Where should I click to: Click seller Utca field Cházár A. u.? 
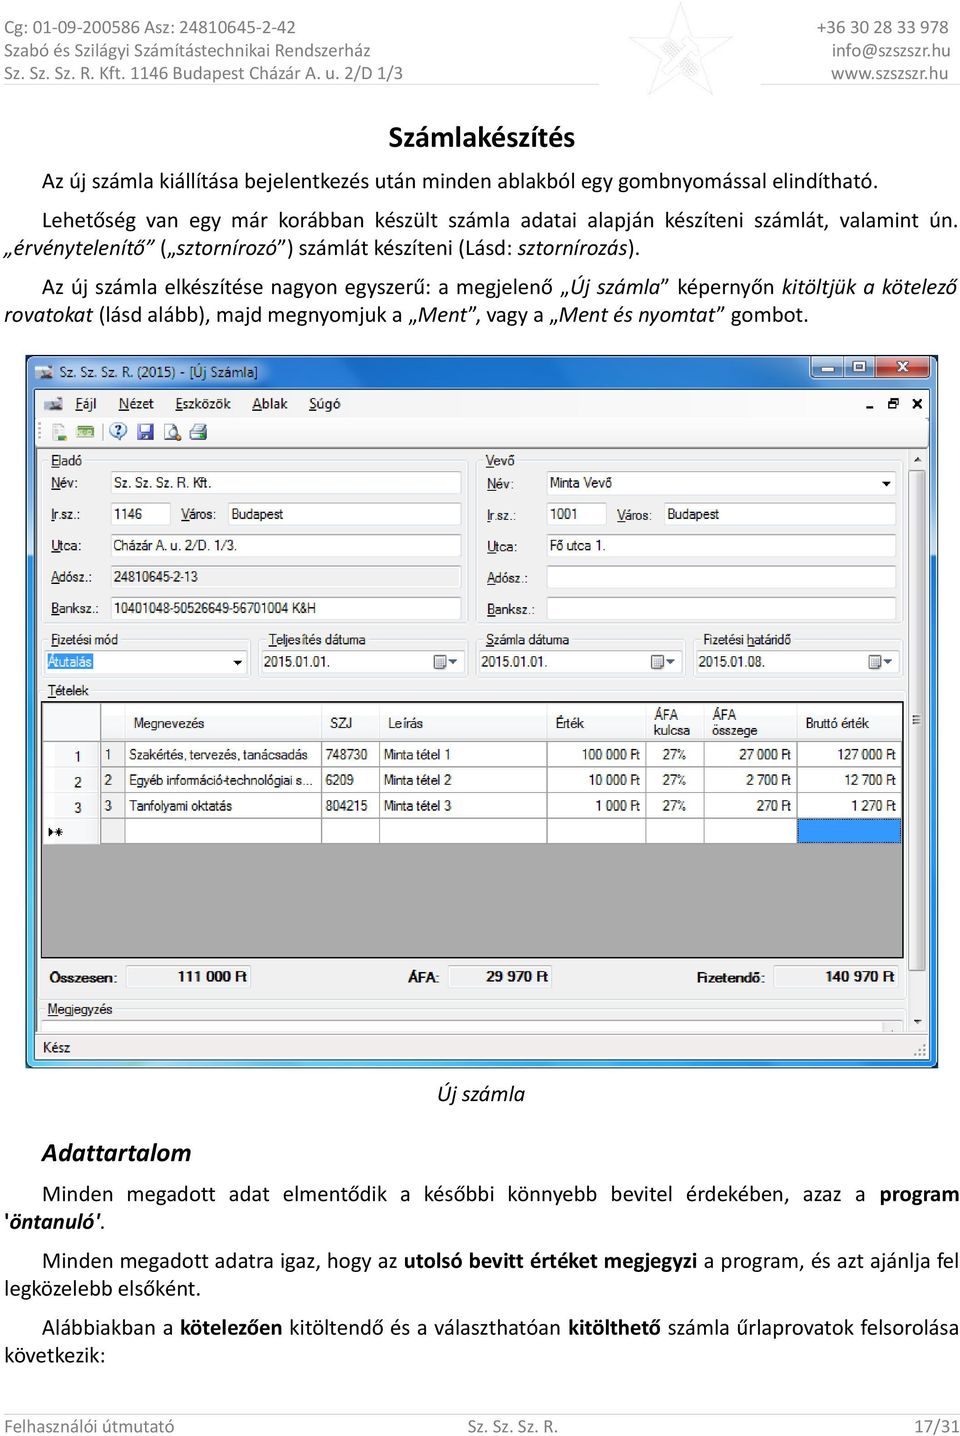click(285, 546)
